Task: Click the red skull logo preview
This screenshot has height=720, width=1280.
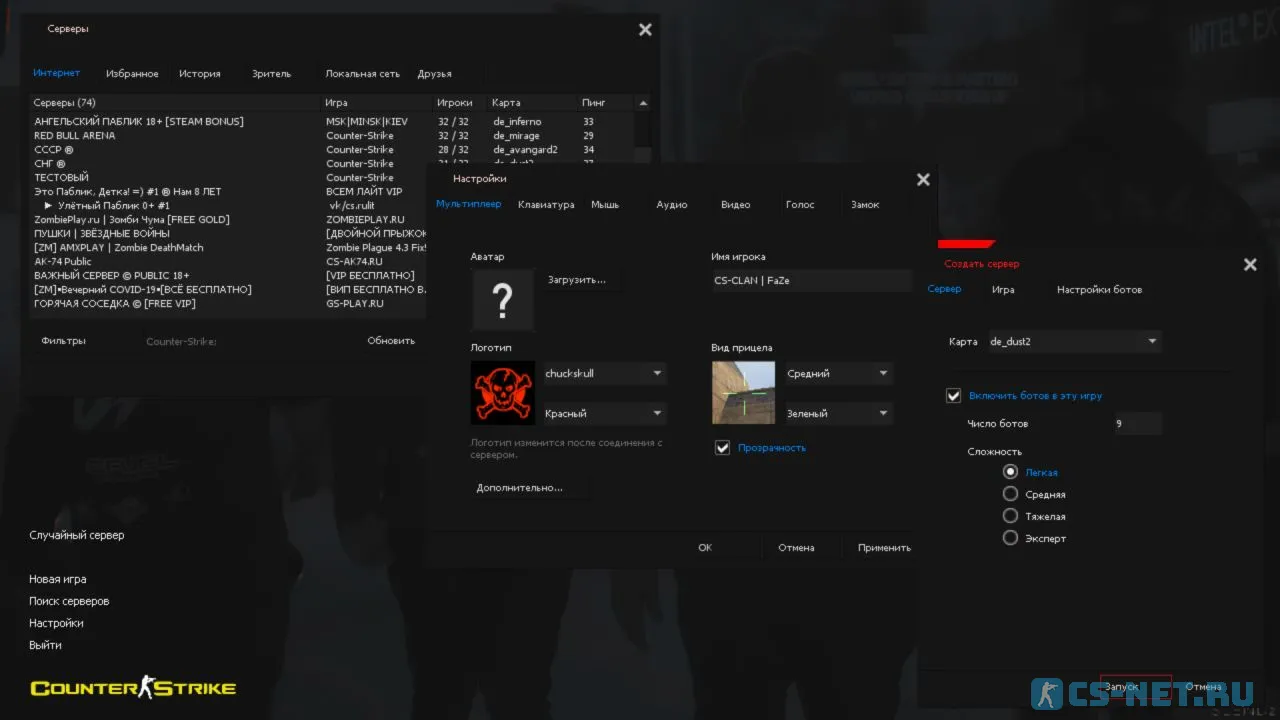Action: (x=502, y=393)
